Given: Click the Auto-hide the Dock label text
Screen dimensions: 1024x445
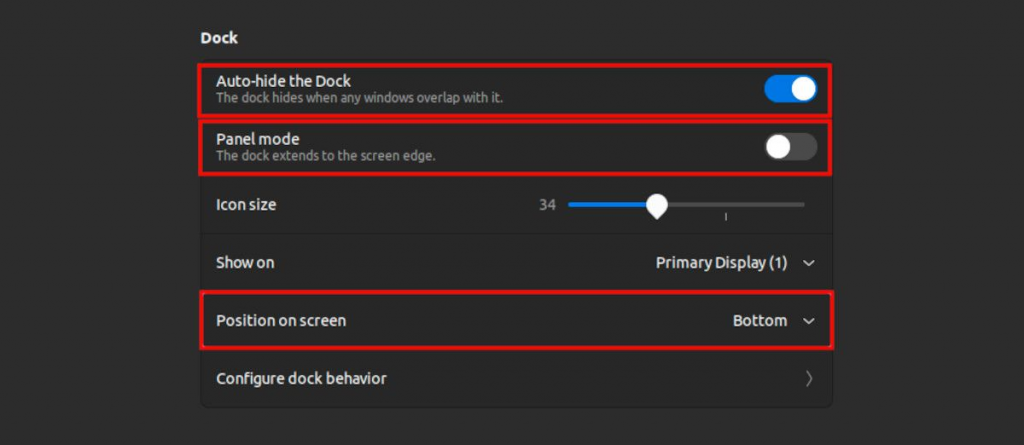Looking at the screenshot, I should tap(283, 81).
